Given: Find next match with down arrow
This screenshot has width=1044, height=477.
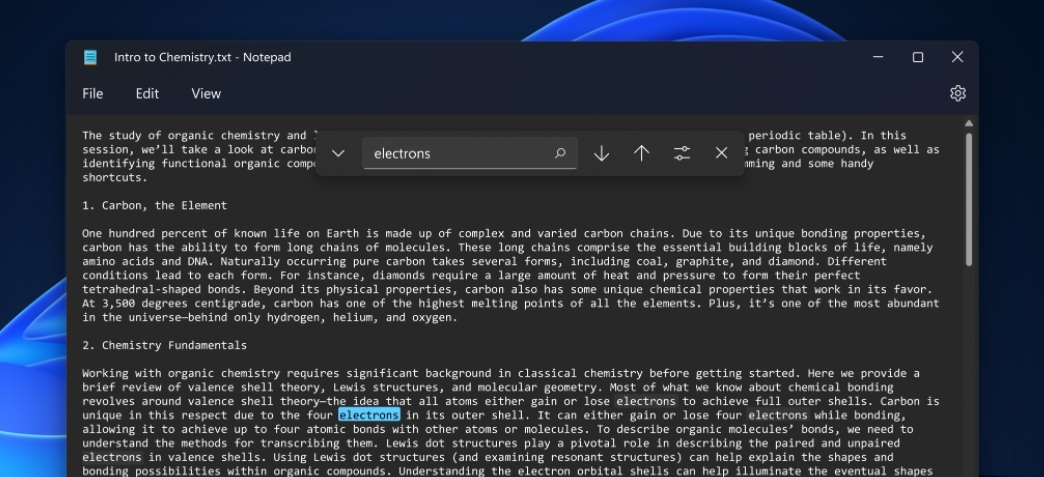Looking at the screenshot, I should click(x=601, y=153).
